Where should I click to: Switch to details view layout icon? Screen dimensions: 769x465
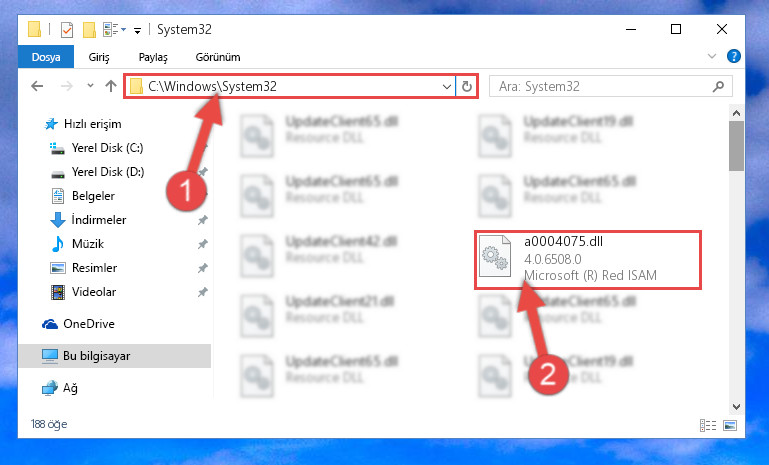coord(708,425)
